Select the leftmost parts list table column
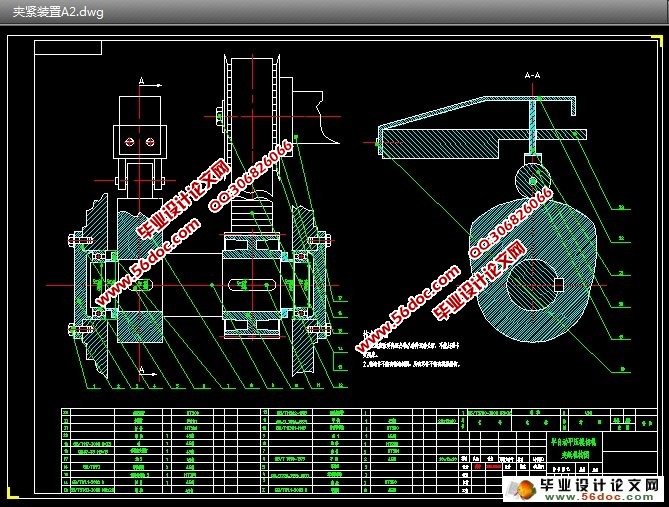Image resolution: width=669 pixels, height=507 pixels. 68,450
